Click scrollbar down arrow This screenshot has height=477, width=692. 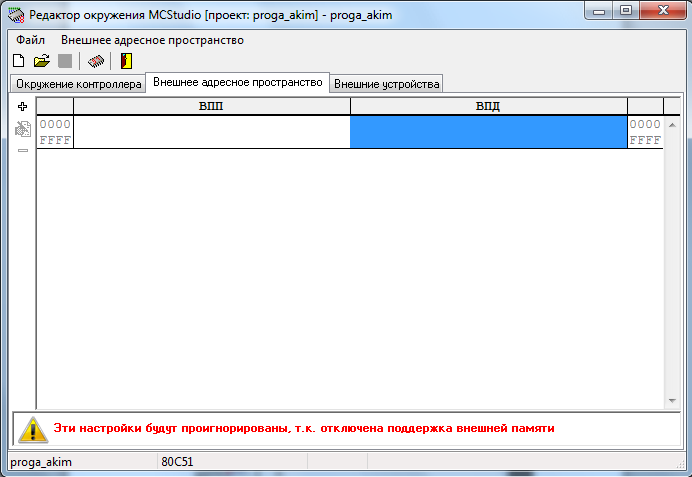point(672,401)
